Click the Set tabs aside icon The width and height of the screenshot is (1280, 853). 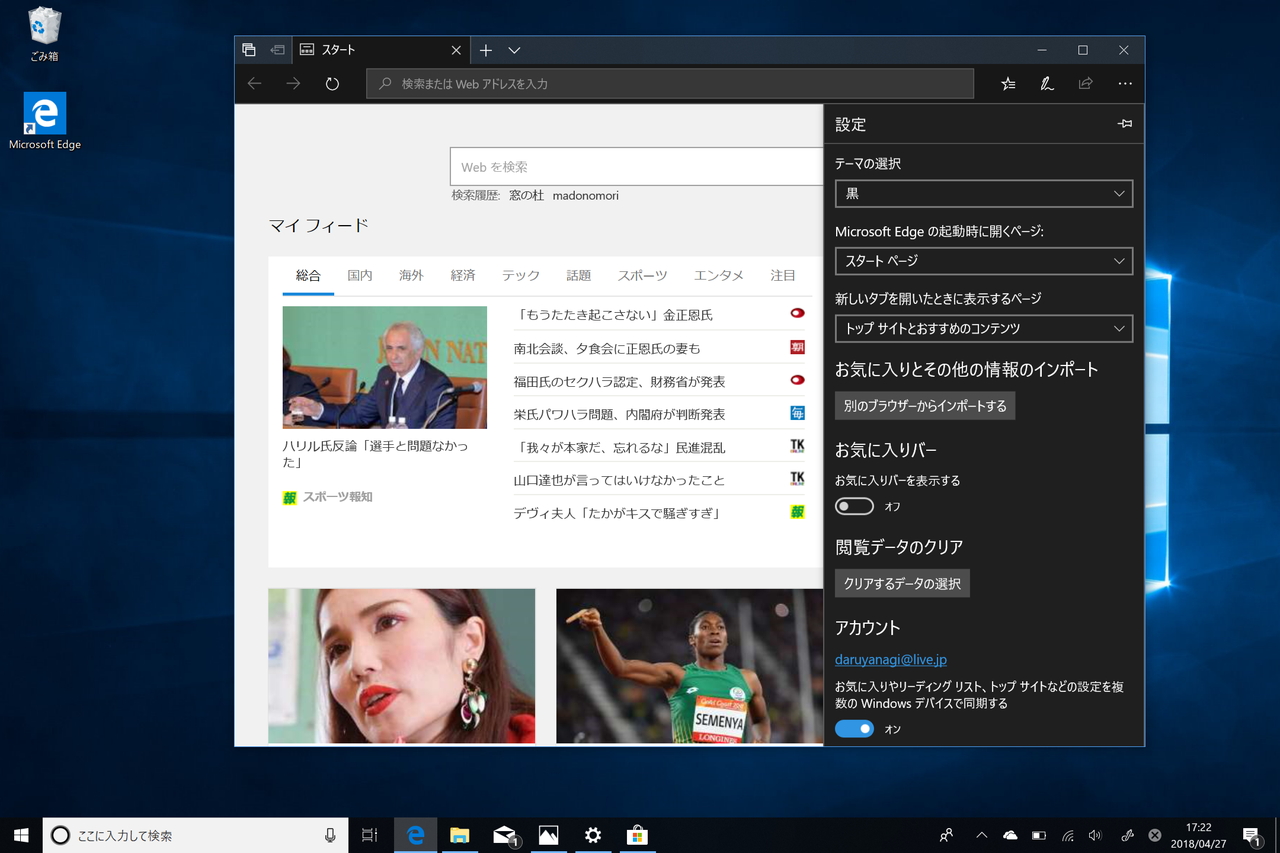[248, 49]
